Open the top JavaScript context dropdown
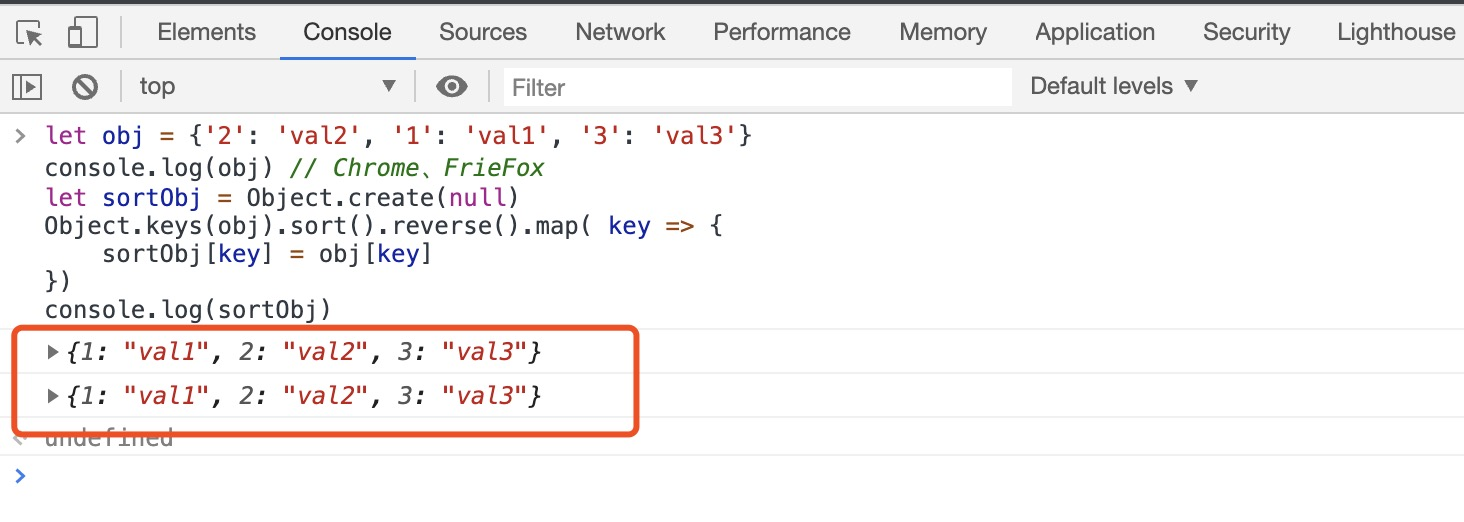The height and width of the screenshot is (522, 1464). click(x=267, y=87)
